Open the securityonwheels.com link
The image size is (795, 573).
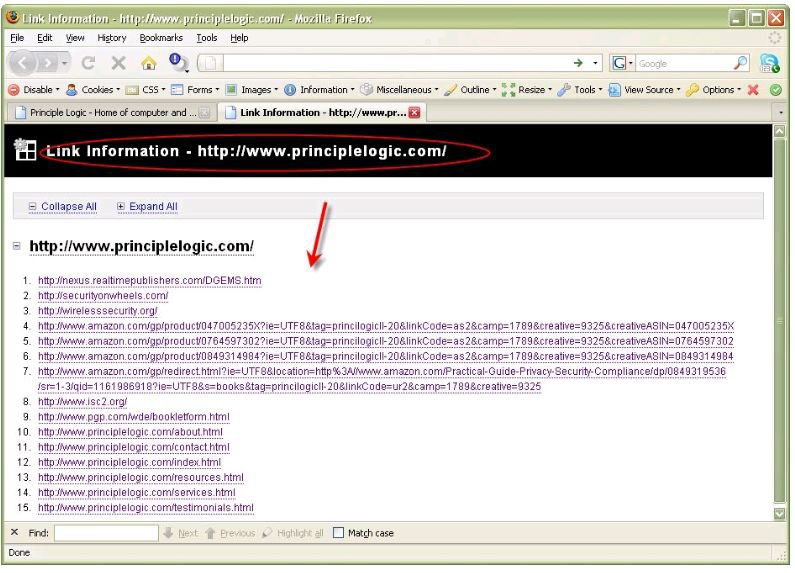pyautogui.click(x=103, y=296)
